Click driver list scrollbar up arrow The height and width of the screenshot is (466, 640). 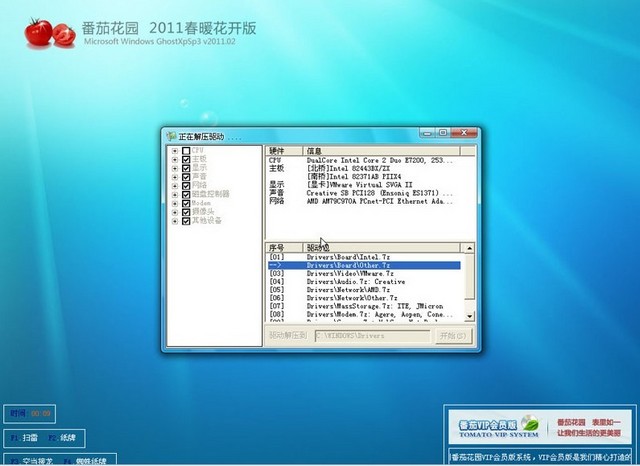tap(469, 248)
